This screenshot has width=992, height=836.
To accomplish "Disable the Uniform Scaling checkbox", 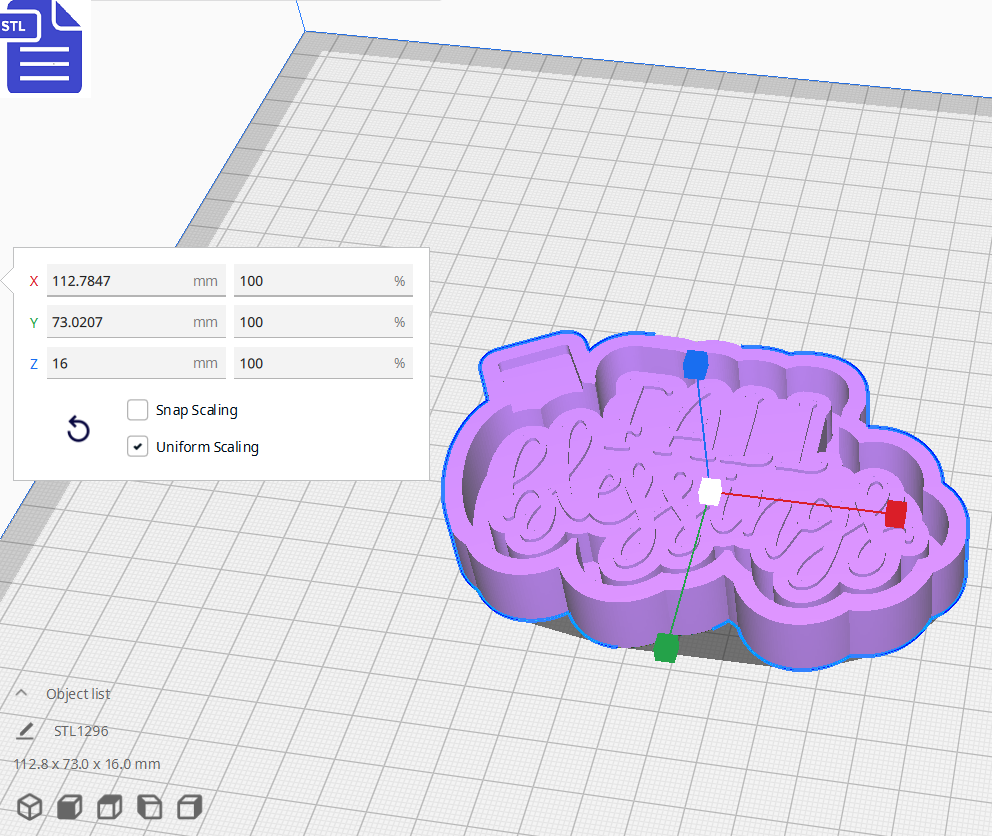I will pyautogui.click(x=138, y=447).
